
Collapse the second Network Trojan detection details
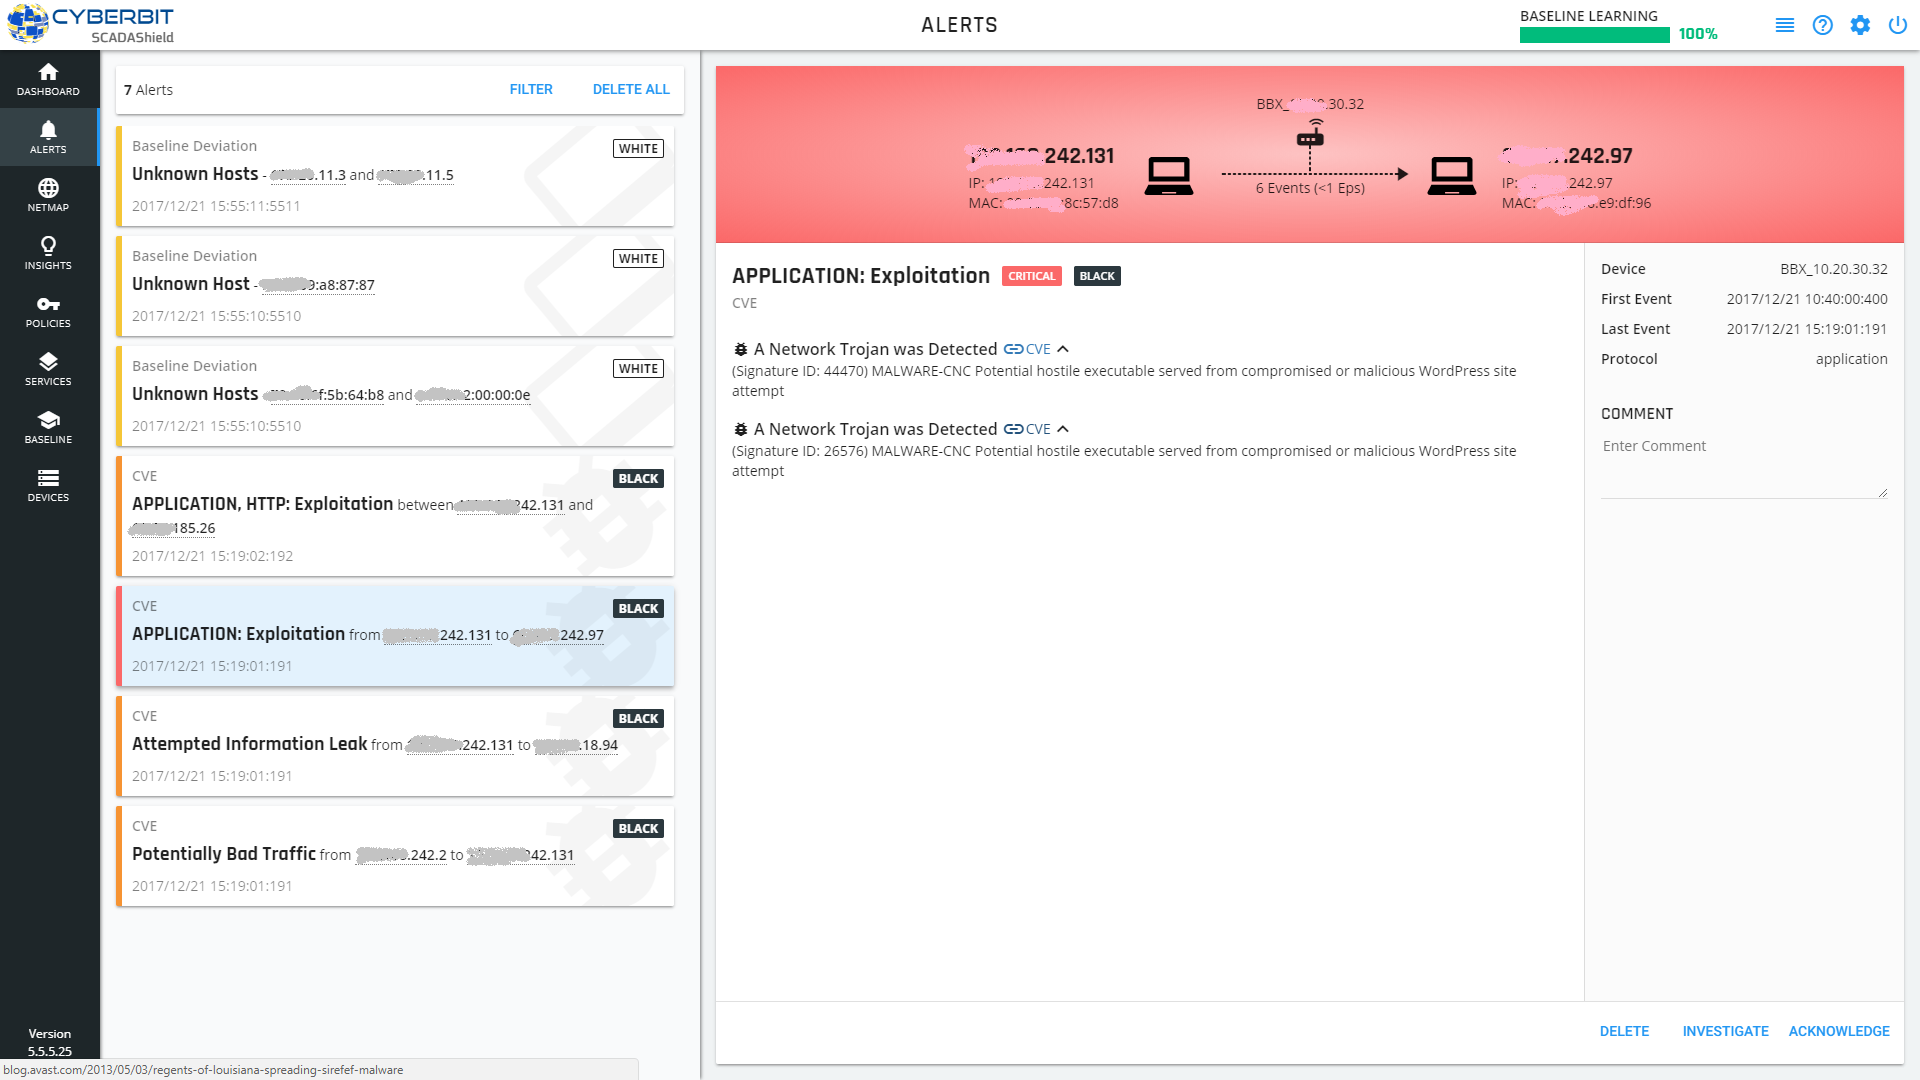(x=1063, y=429)
